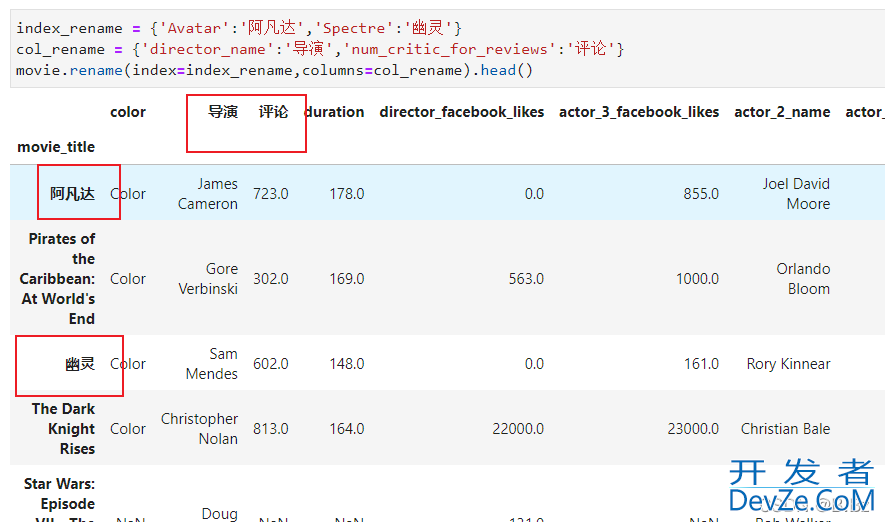Select the 阿凡达 row label
The width and height of the screenshot is (885, 522).
72,194
